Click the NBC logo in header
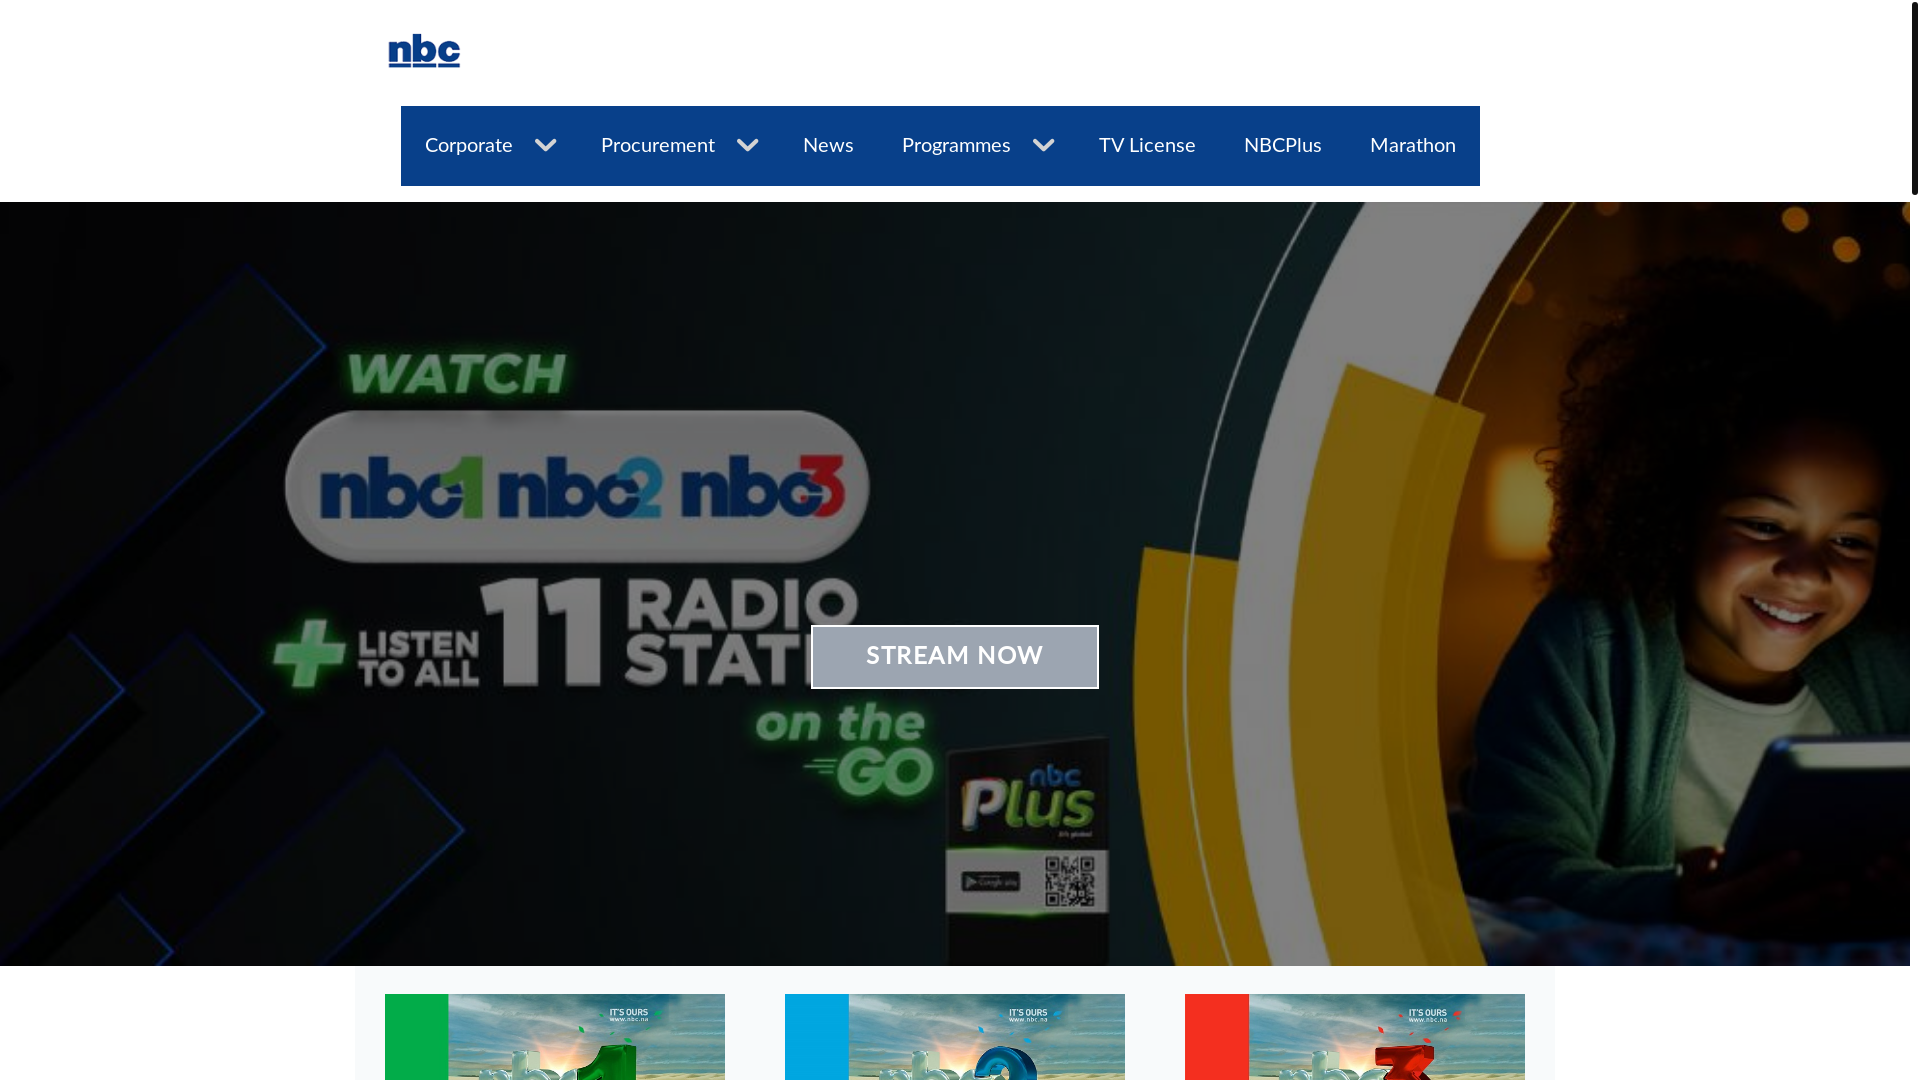The height and width of the screenshot is (1080, 1920). (x=424, y=51)
